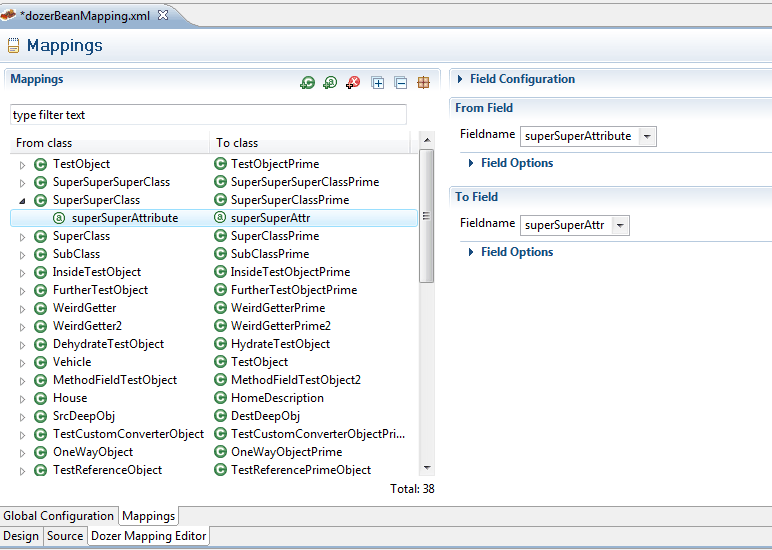Switch to the Design tab
Viewport: 772px width, 550px height.
point(21,536)
